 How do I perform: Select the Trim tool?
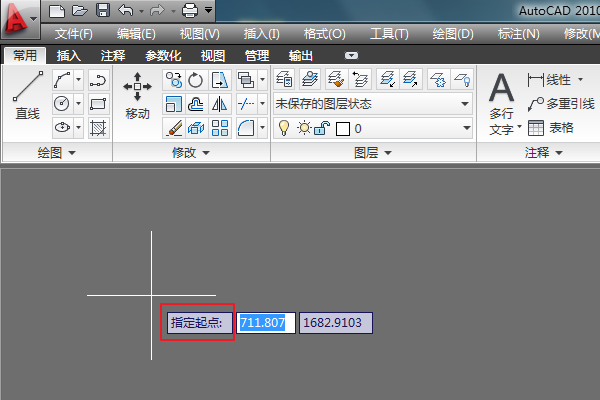(x=246, y=104)
